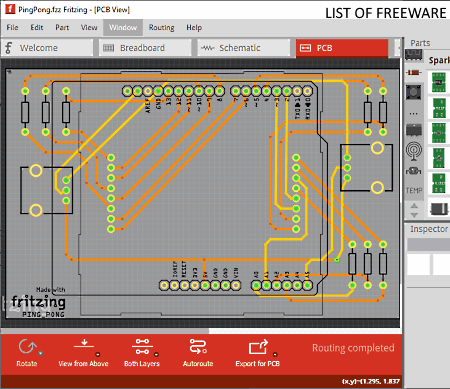
Task: Click the Rotate icon in bottom toolbar
Action: coord(27,347)
